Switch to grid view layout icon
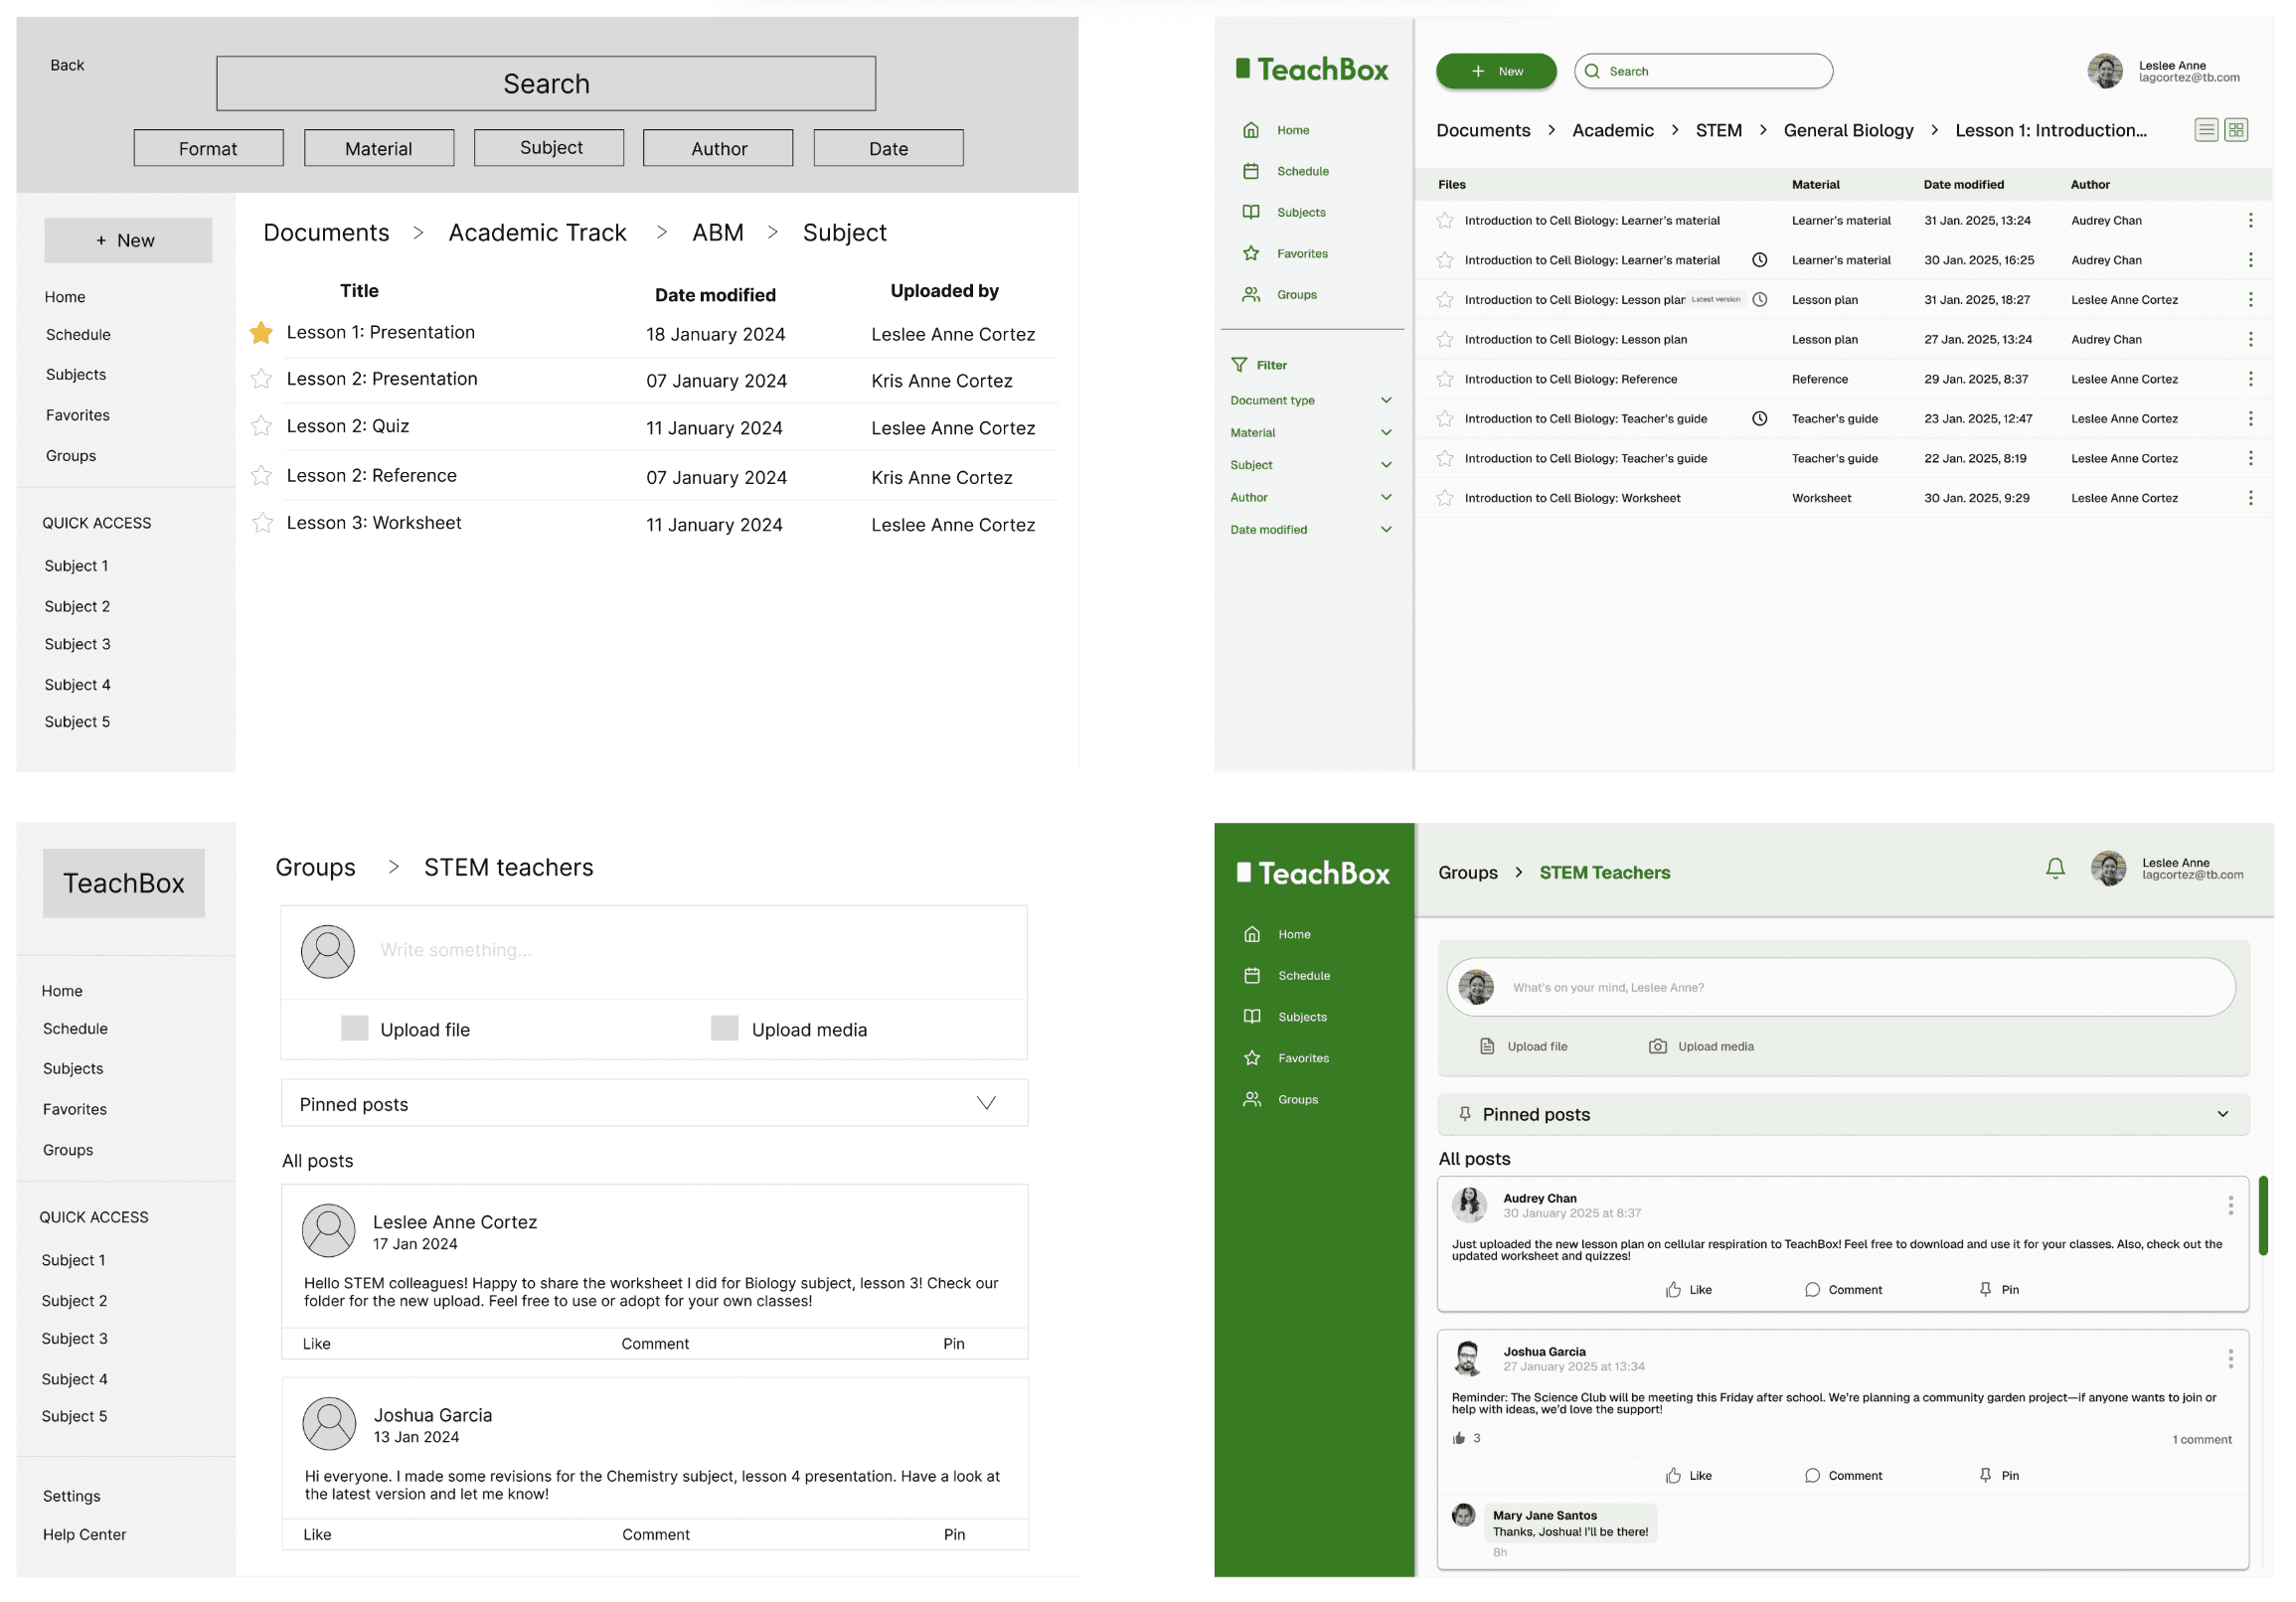Viewport: 2296px width, 1602px height. [2236, 130]
